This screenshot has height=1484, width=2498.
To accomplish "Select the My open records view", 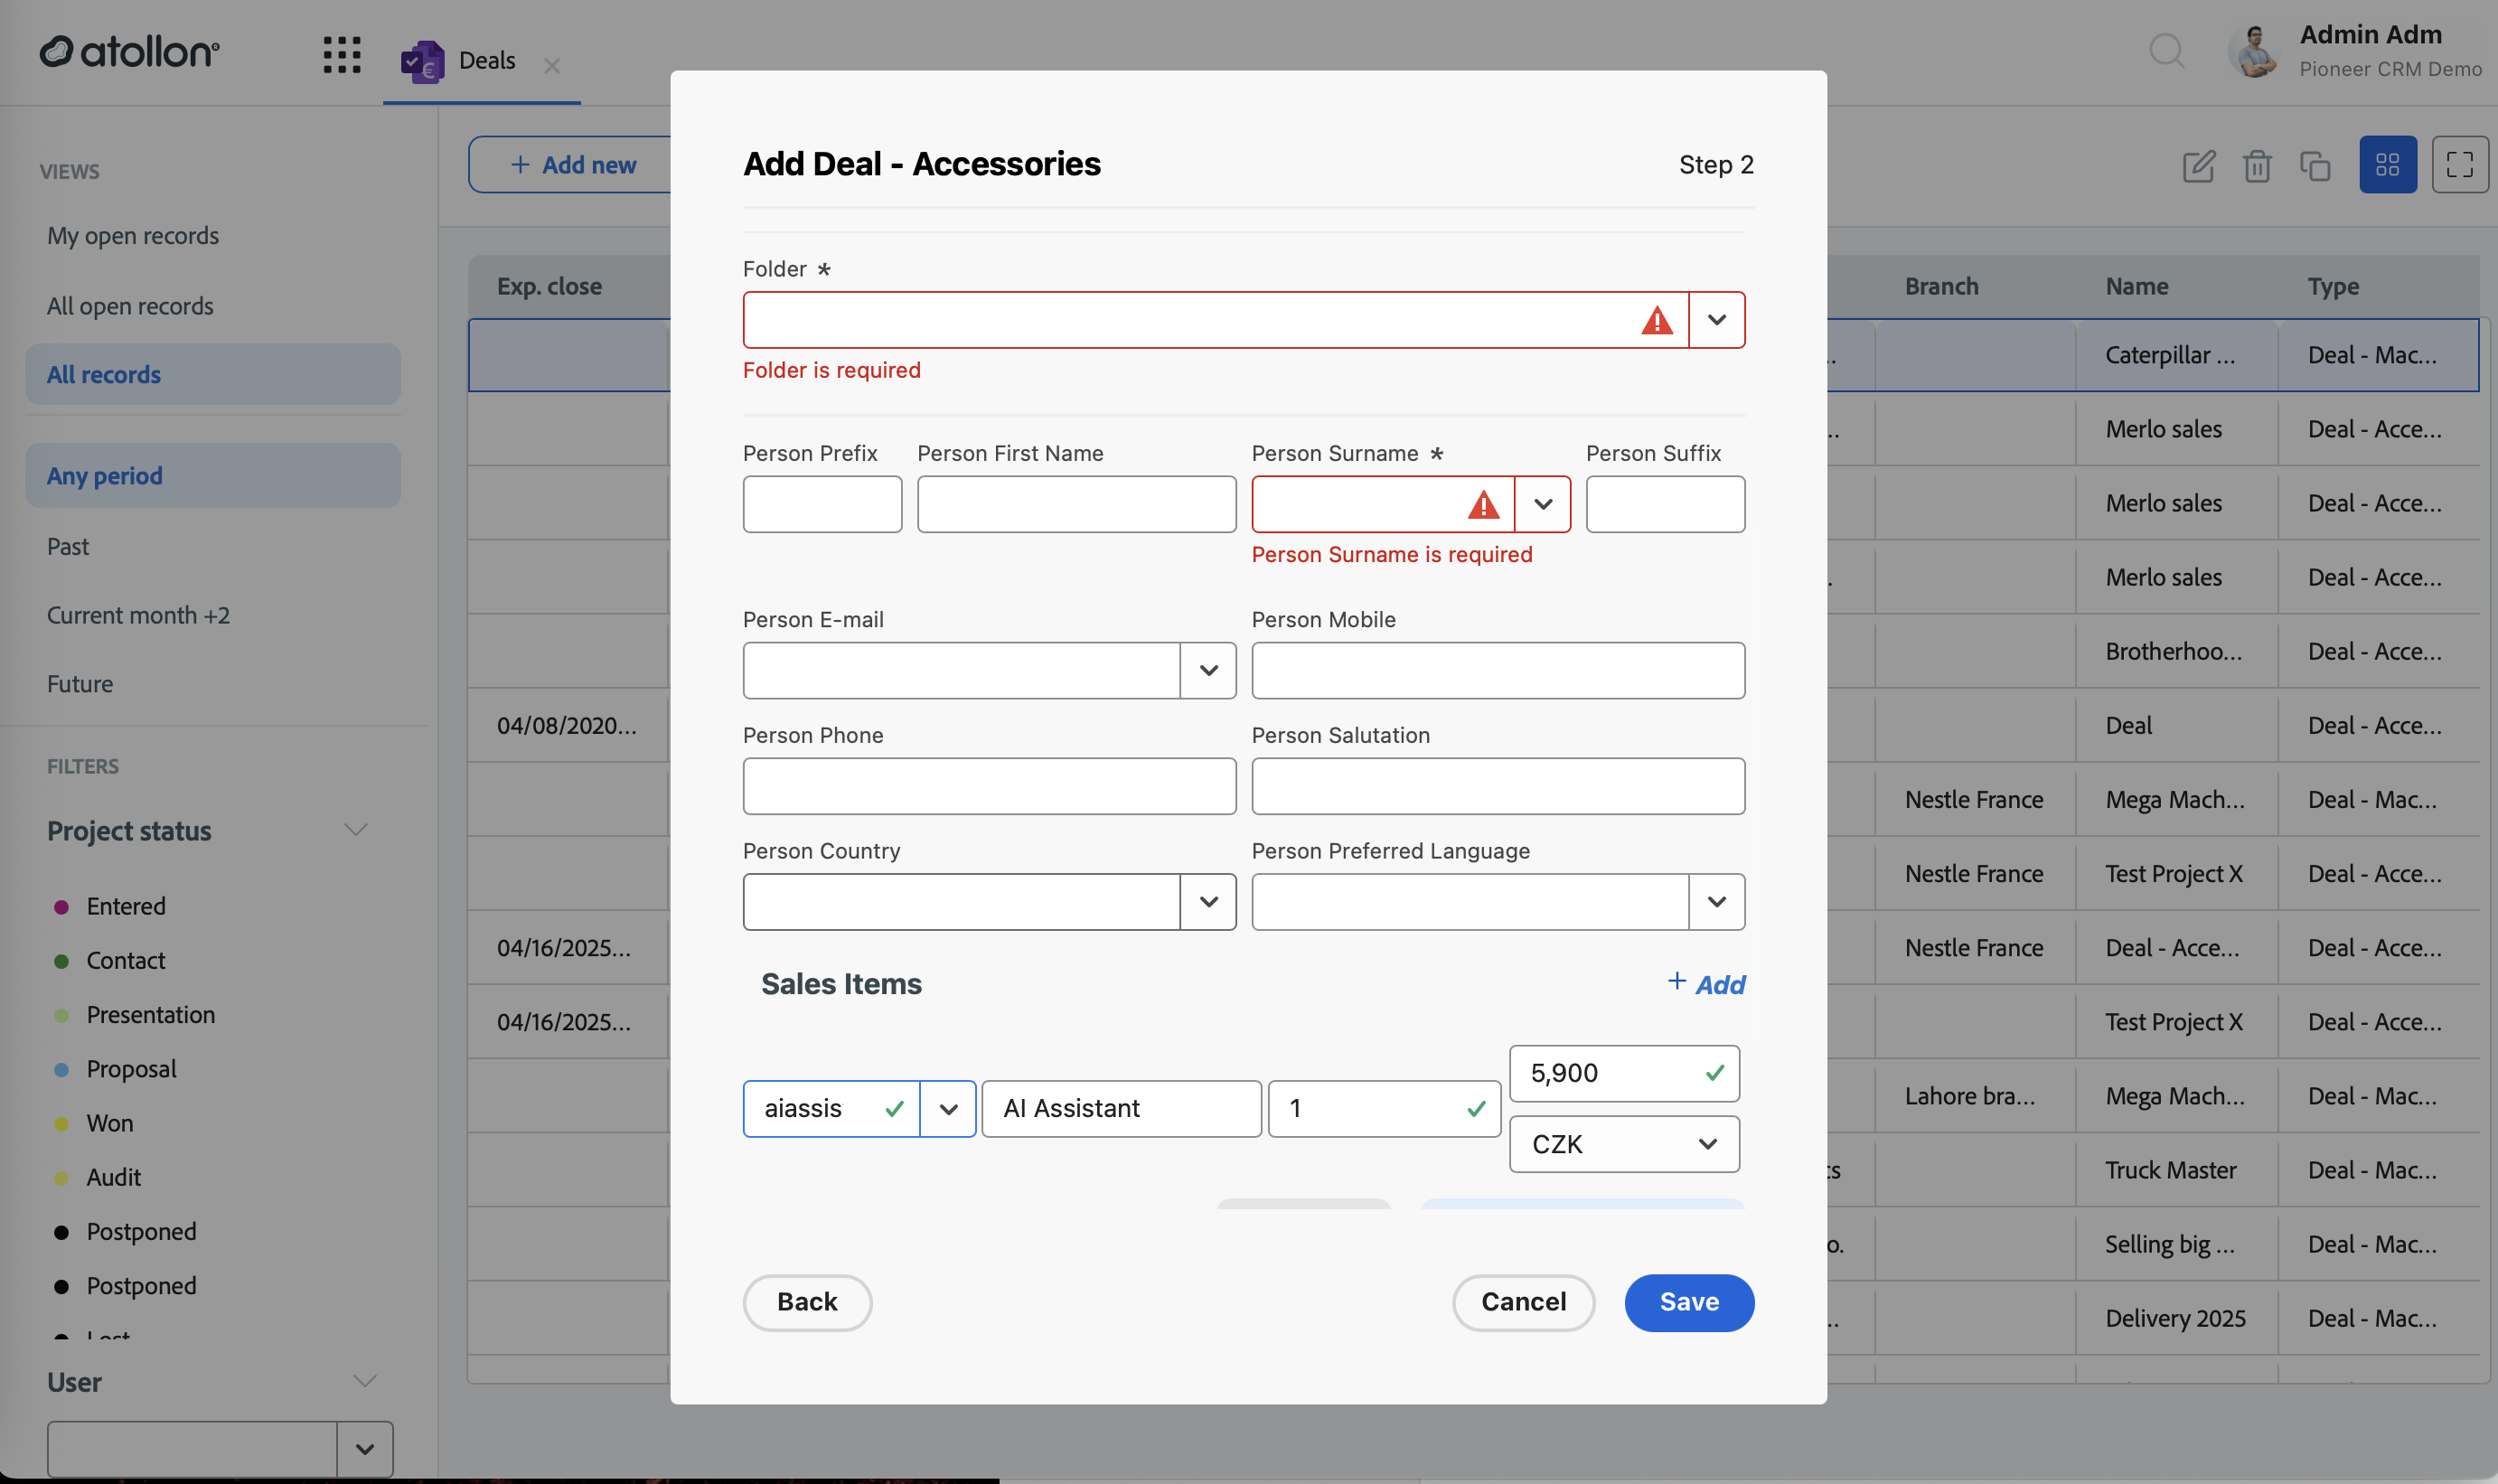I will point(133,236).
